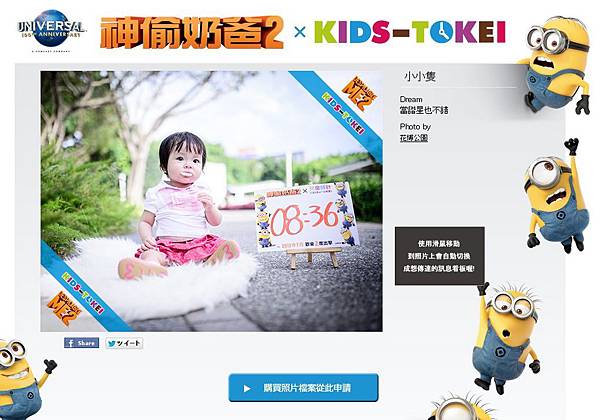Share photo with Facebook Share button
The height and width of the screenshot is (420, 600).
click(x=82, y=343)
